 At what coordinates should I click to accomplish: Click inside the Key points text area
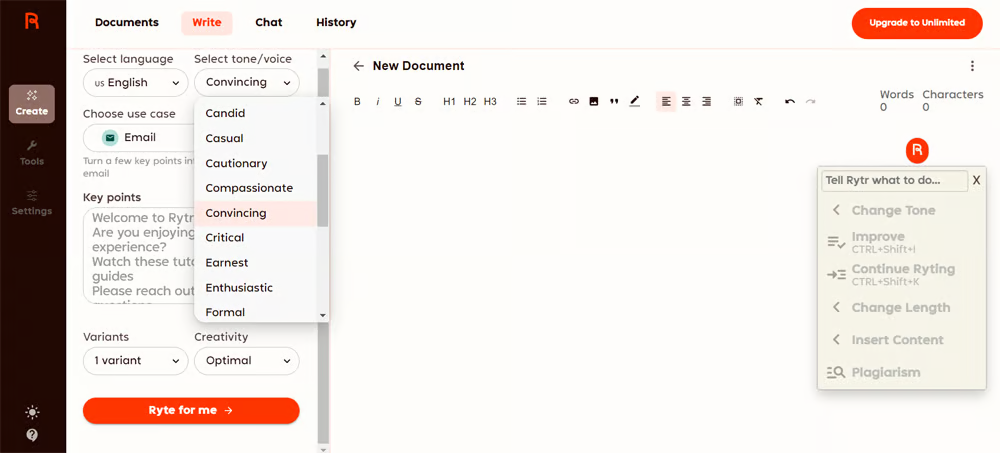pos(138,255)
